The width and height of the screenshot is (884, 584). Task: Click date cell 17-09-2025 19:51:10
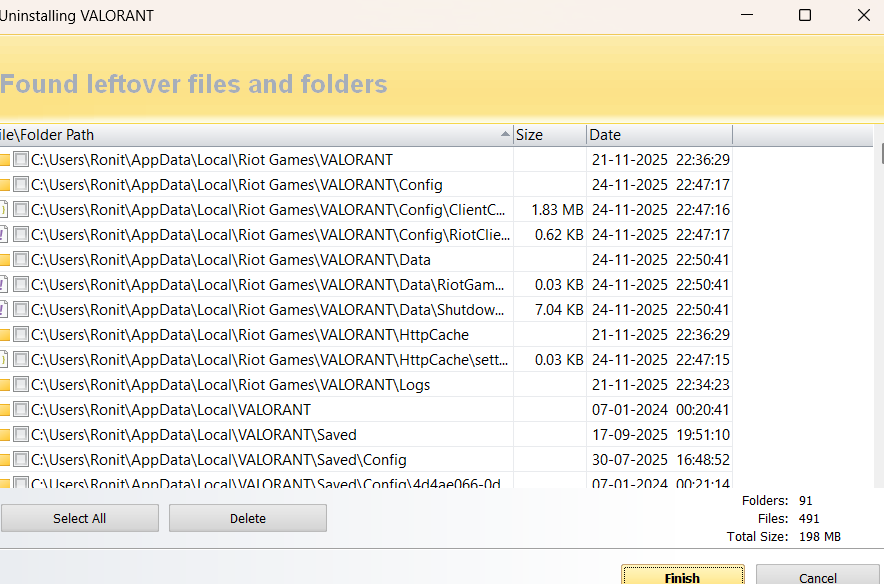tap(661, 435)
